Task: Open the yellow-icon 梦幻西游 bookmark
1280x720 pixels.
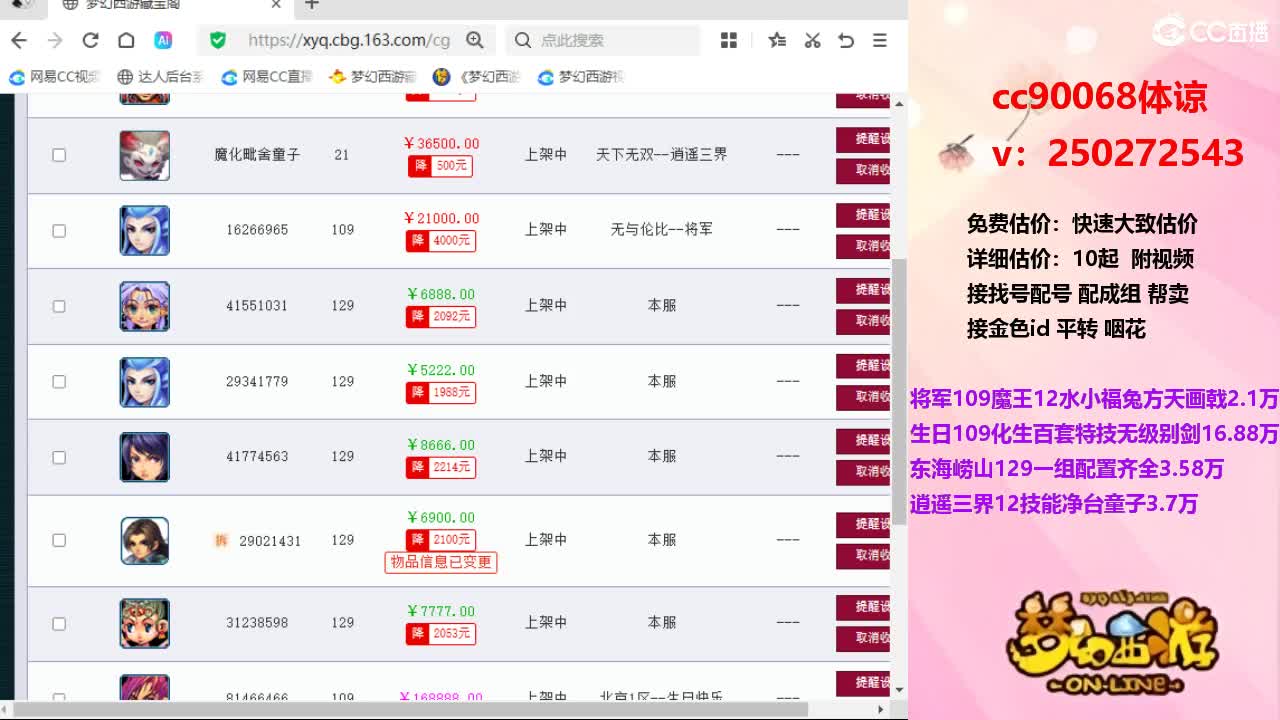Action: point(372,77)
